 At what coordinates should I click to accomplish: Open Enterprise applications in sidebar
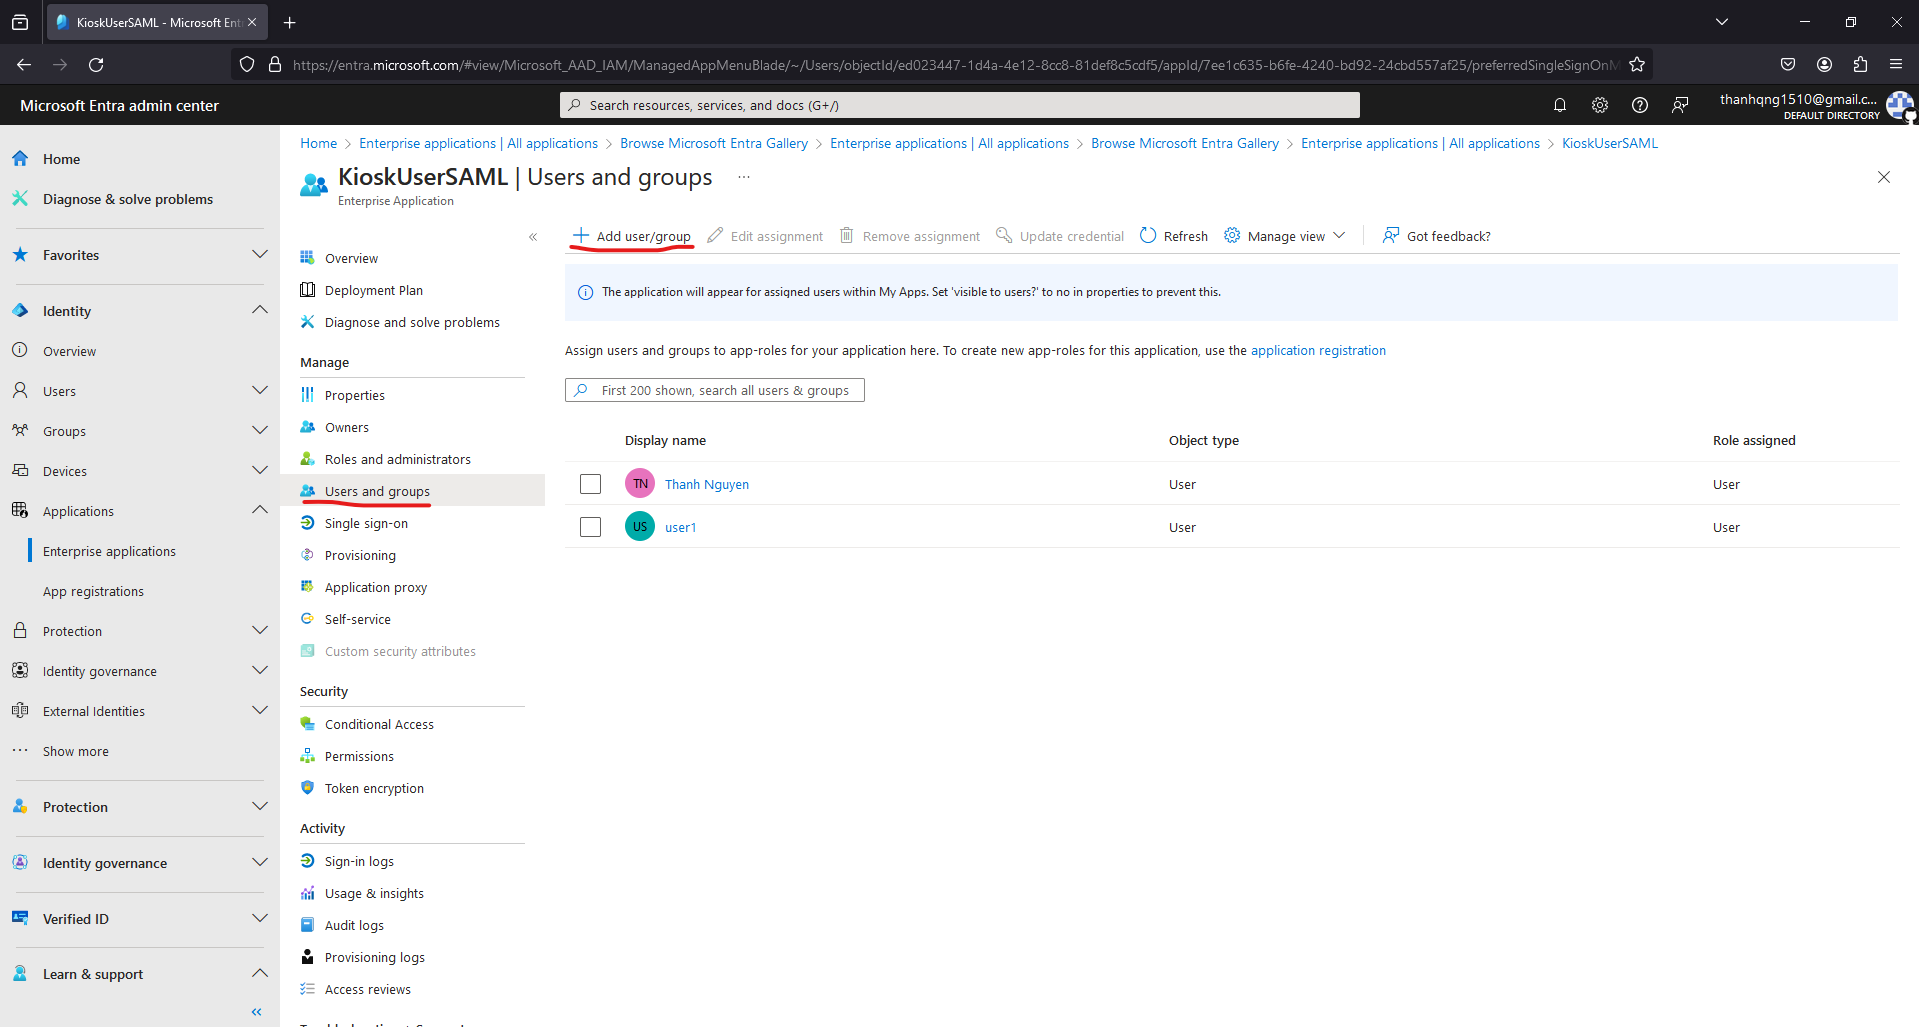click(109, 551)
